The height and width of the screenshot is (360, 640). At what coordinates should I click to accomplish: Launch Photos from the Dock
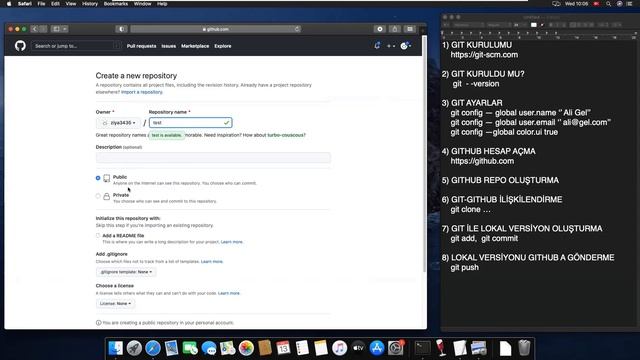pos(246,348)
